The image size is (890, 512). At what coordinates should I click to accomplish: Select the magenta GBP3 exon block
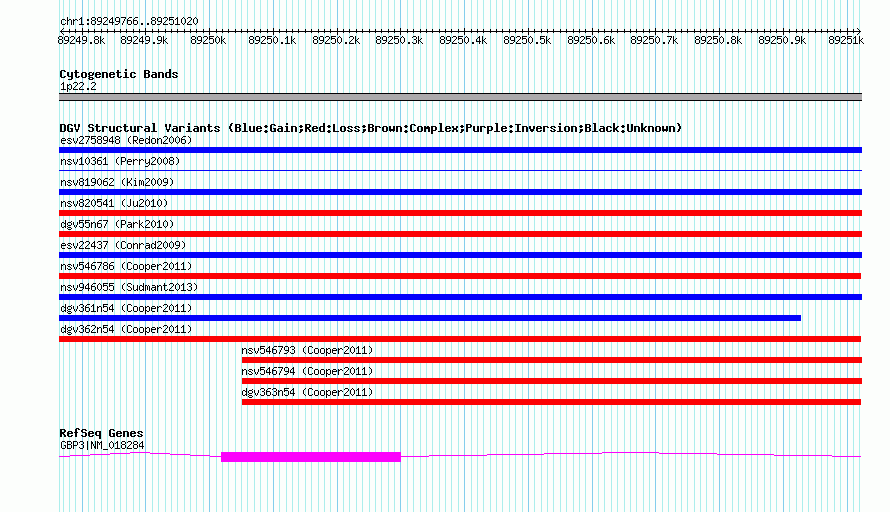pyautogui.click(x=310, y=456)
